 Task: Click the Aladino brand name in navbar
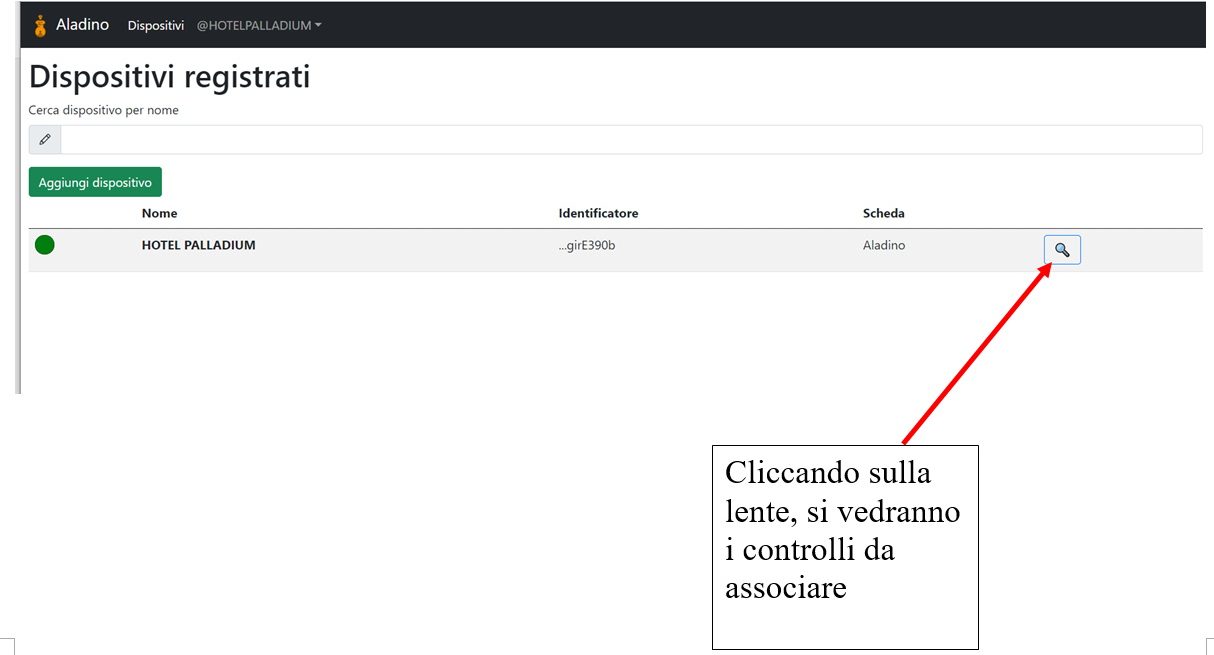[x=82, y=25]
